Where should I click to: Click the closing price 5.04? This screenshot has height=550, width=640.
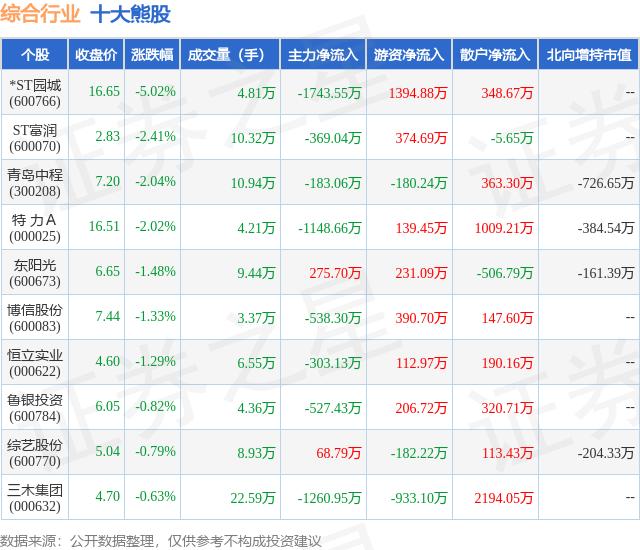click(108, 451)
